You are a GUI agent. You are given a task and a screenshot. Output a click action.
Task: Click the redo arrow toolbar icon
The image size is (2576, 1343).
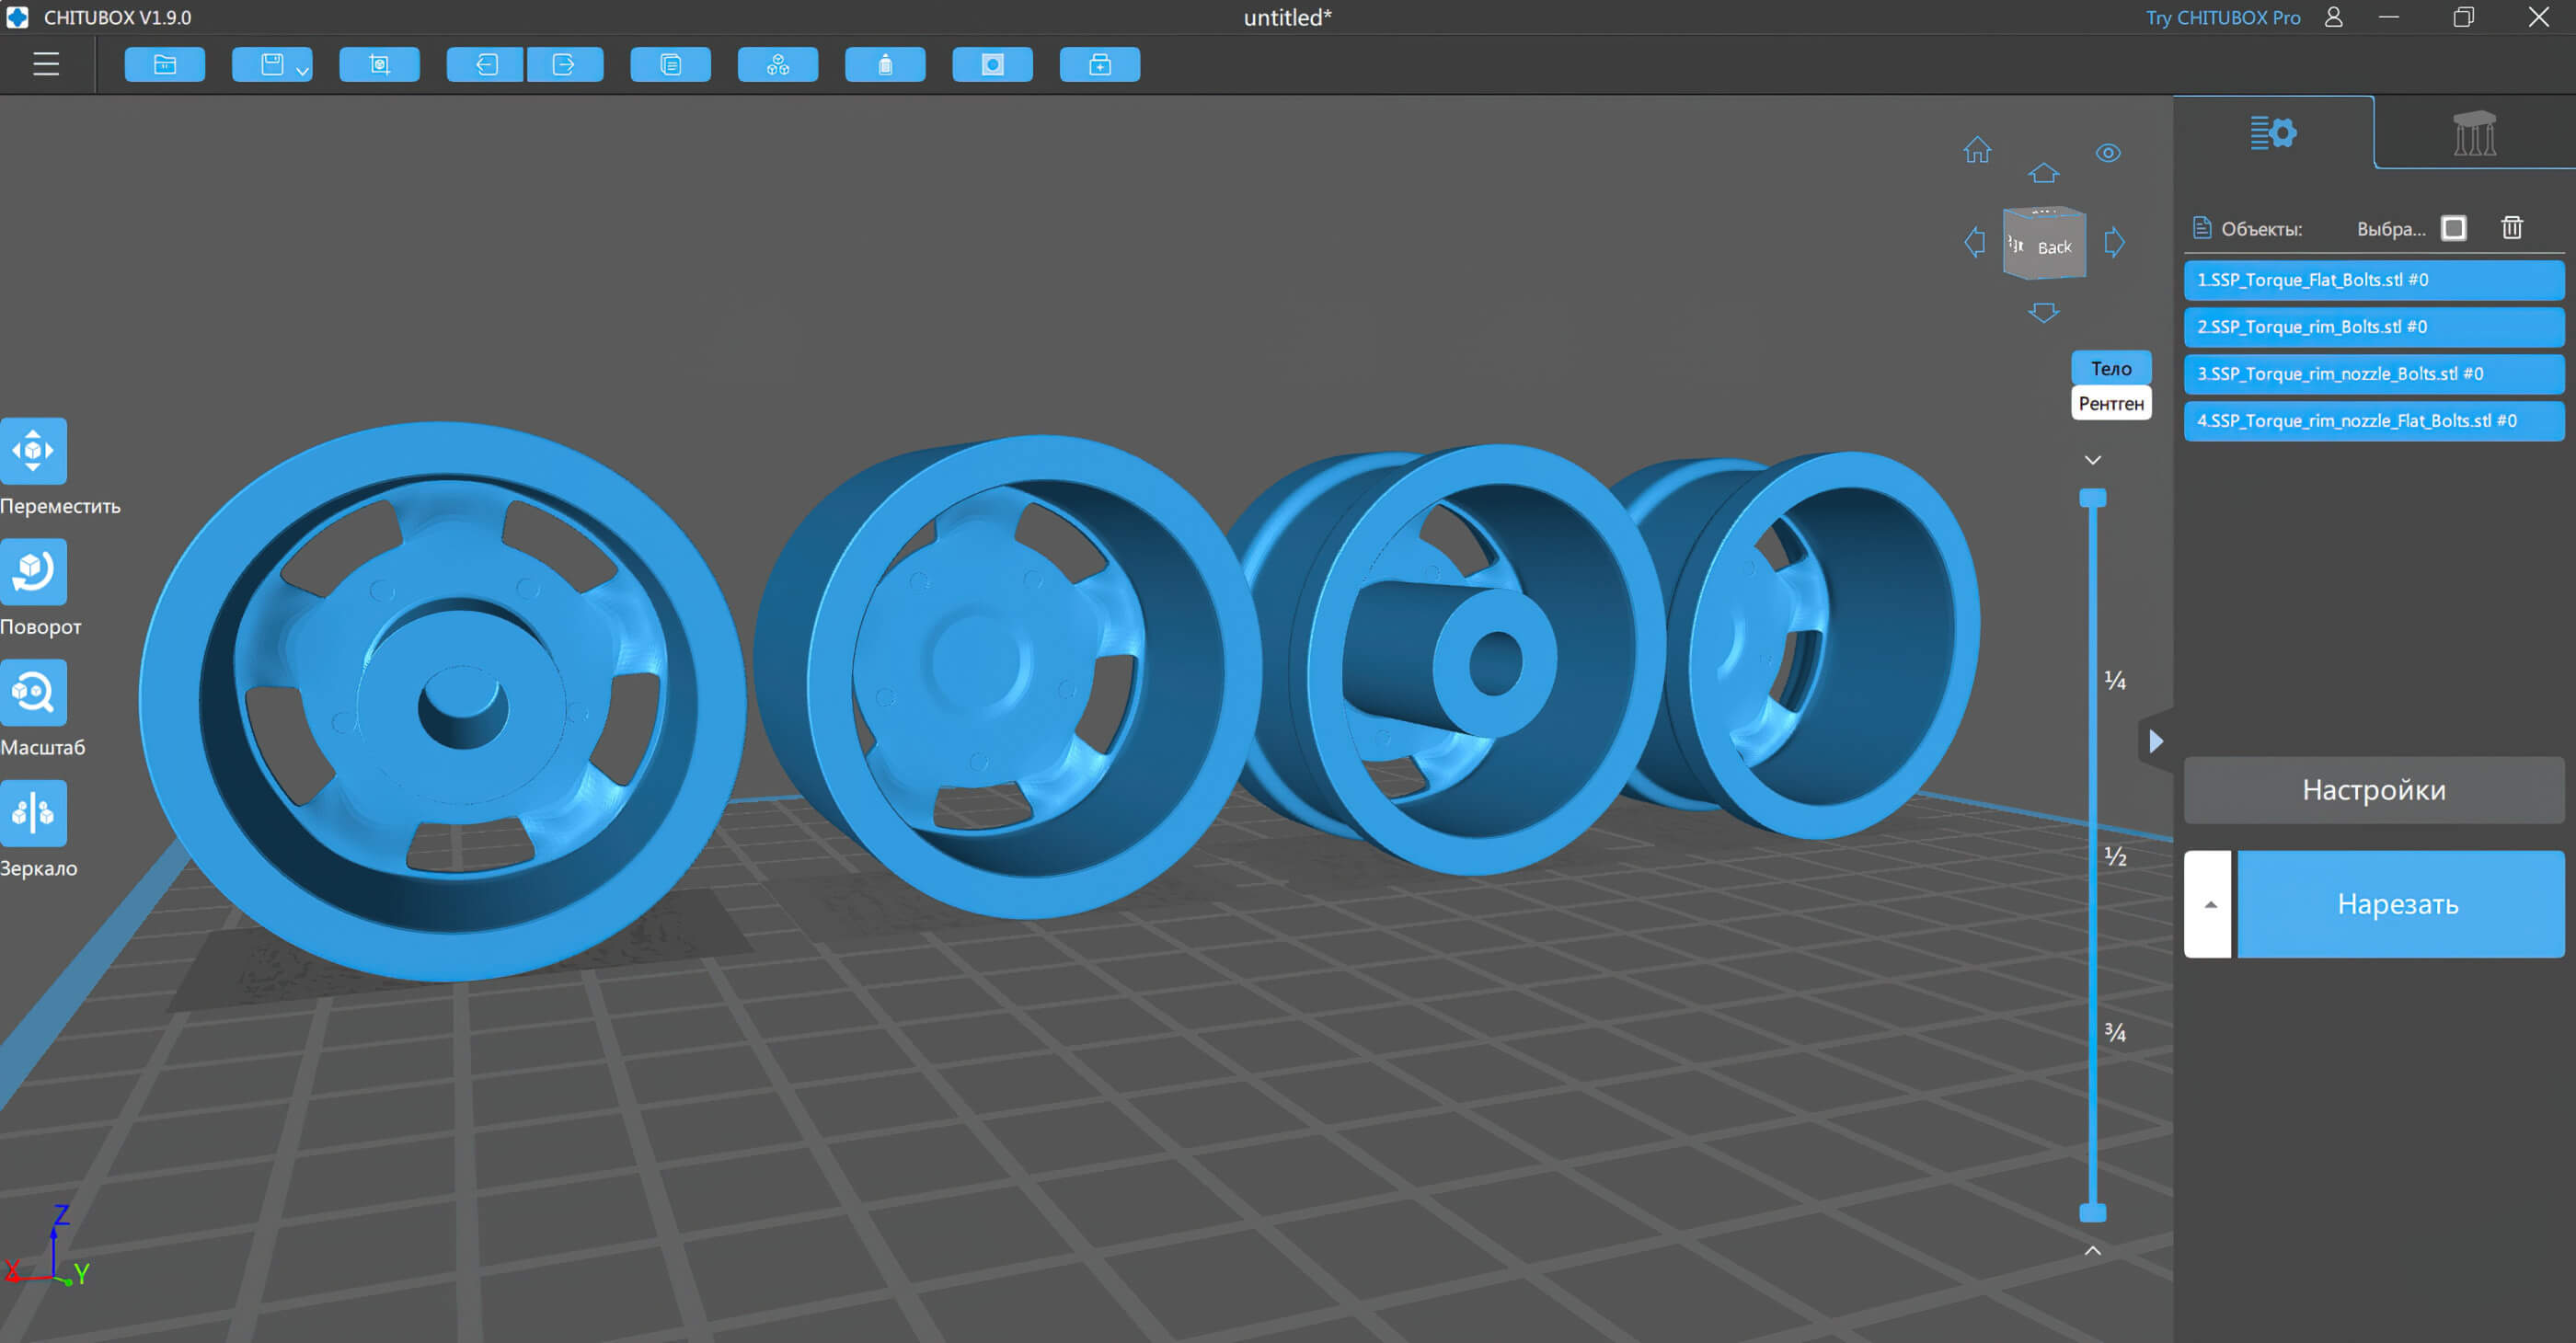564,65
